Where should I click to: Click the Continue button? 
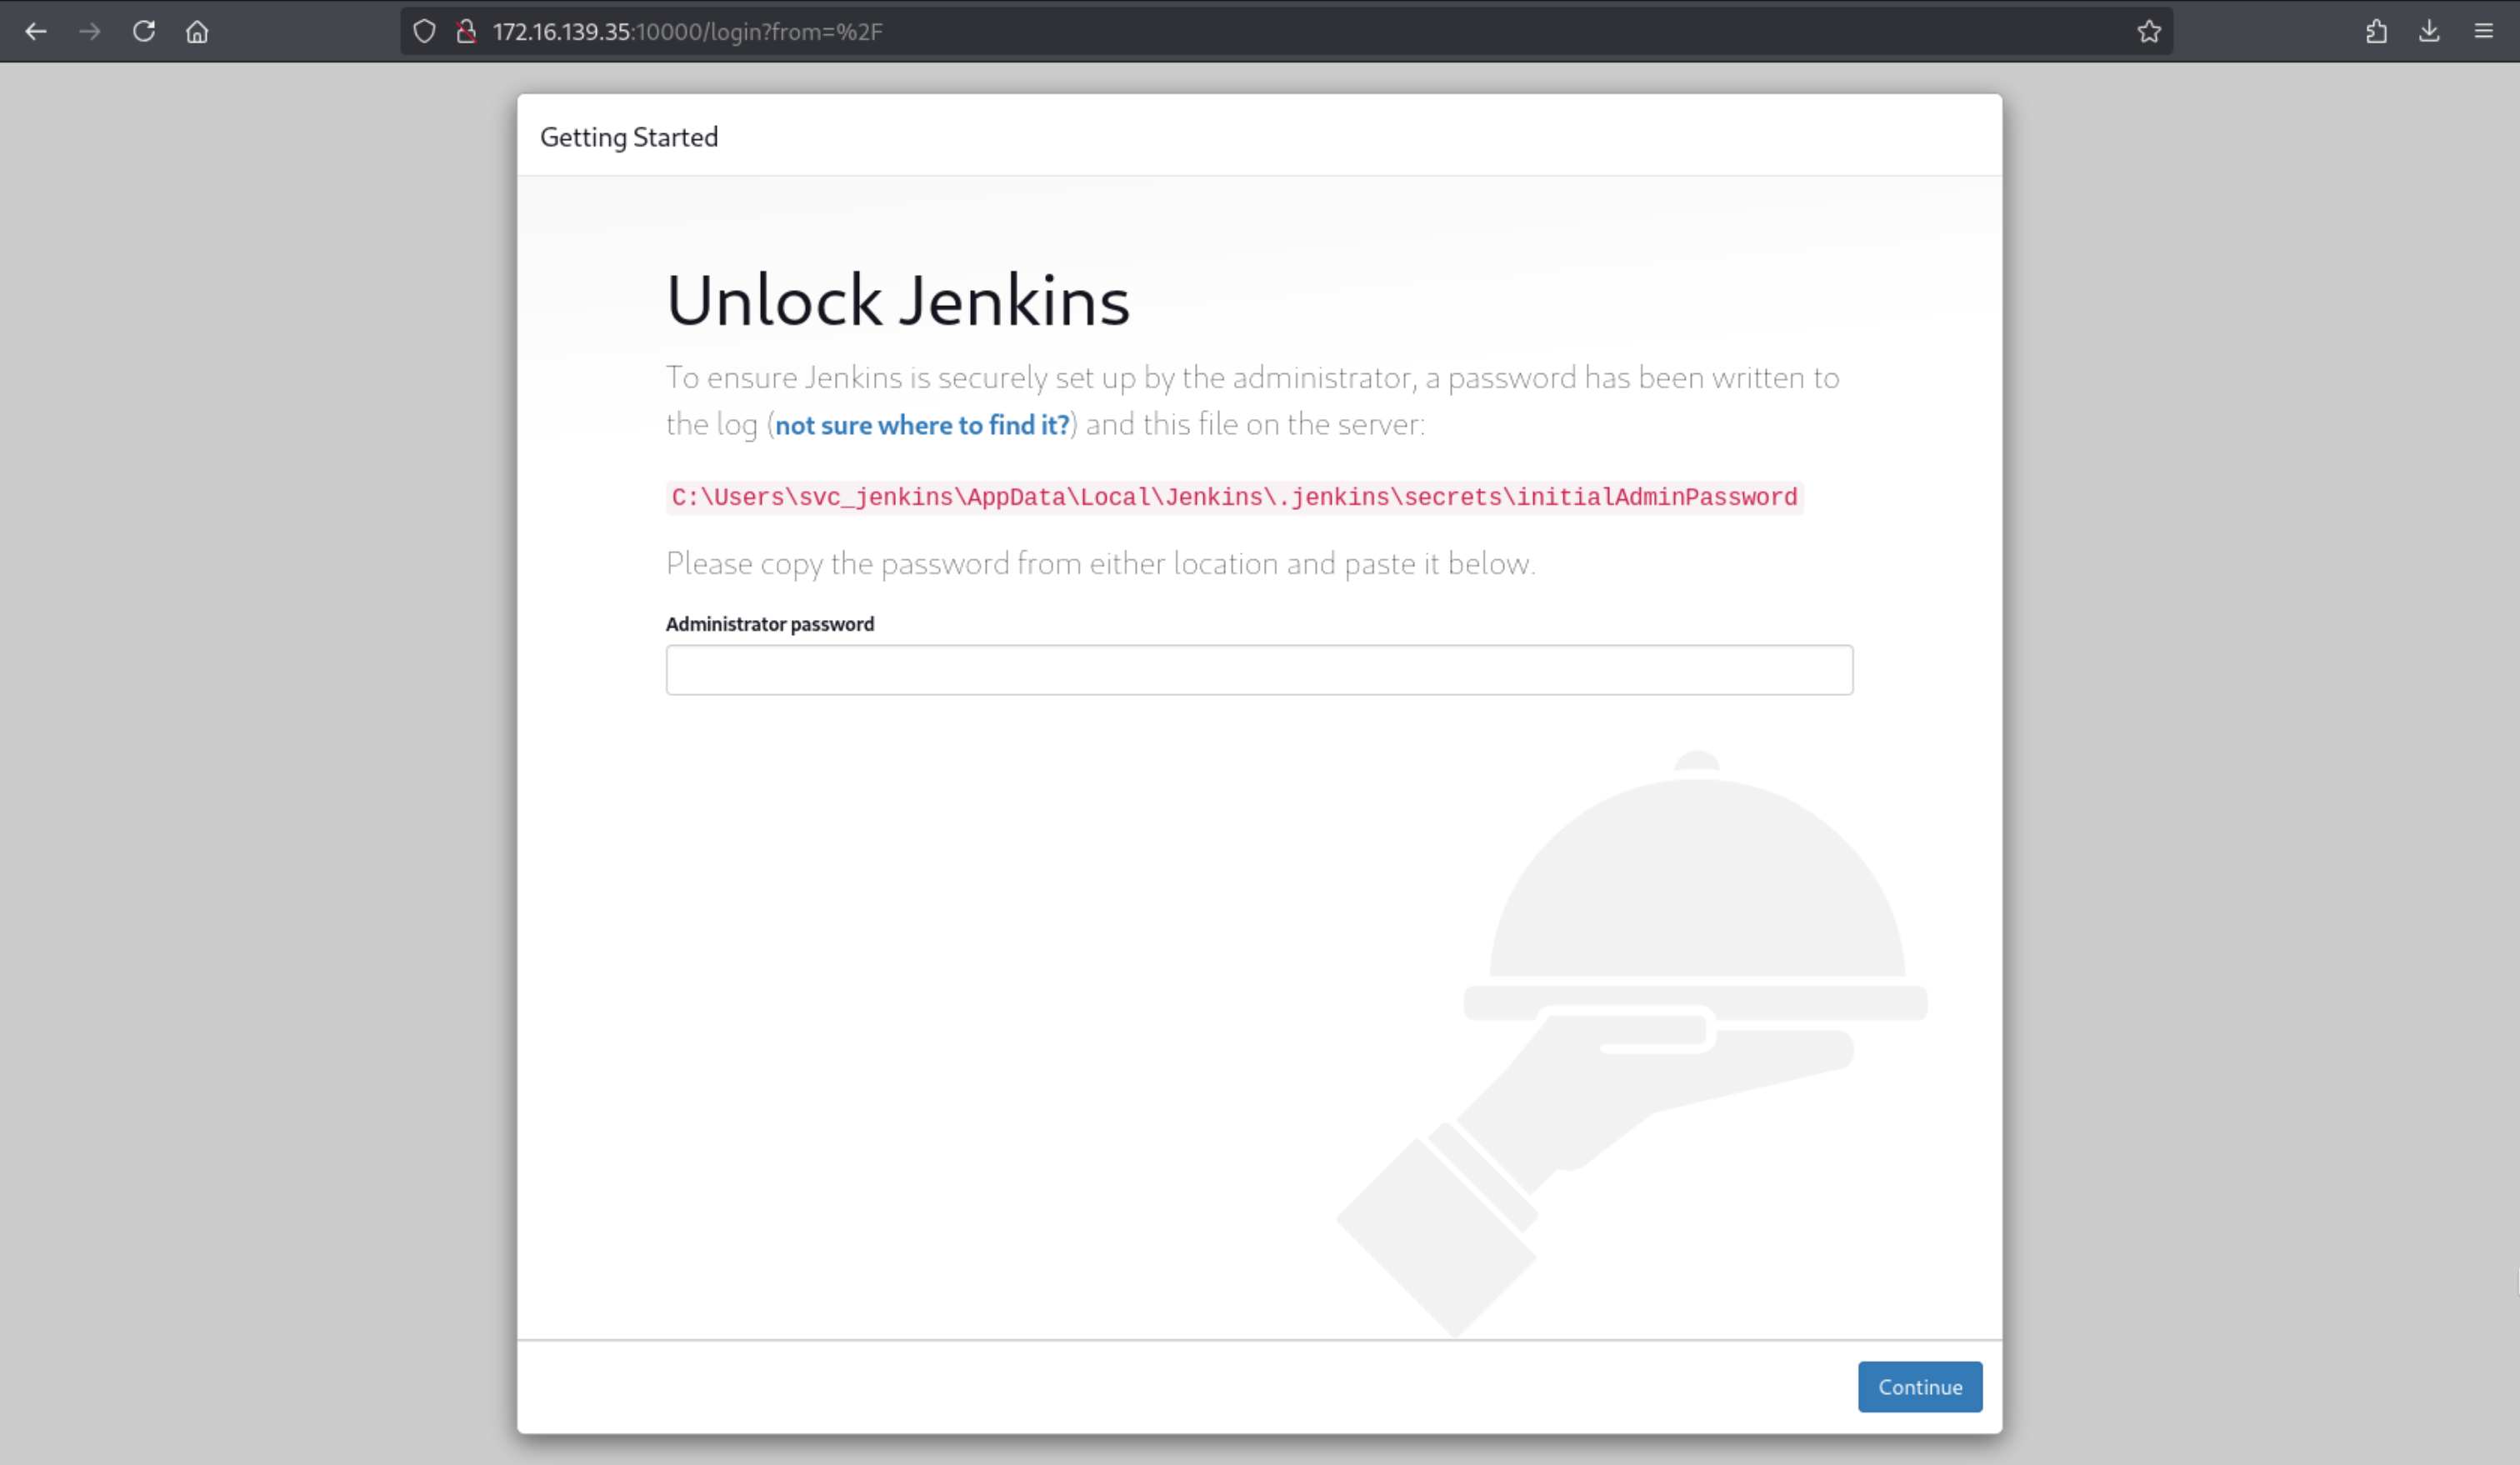click(1920, 1387)
